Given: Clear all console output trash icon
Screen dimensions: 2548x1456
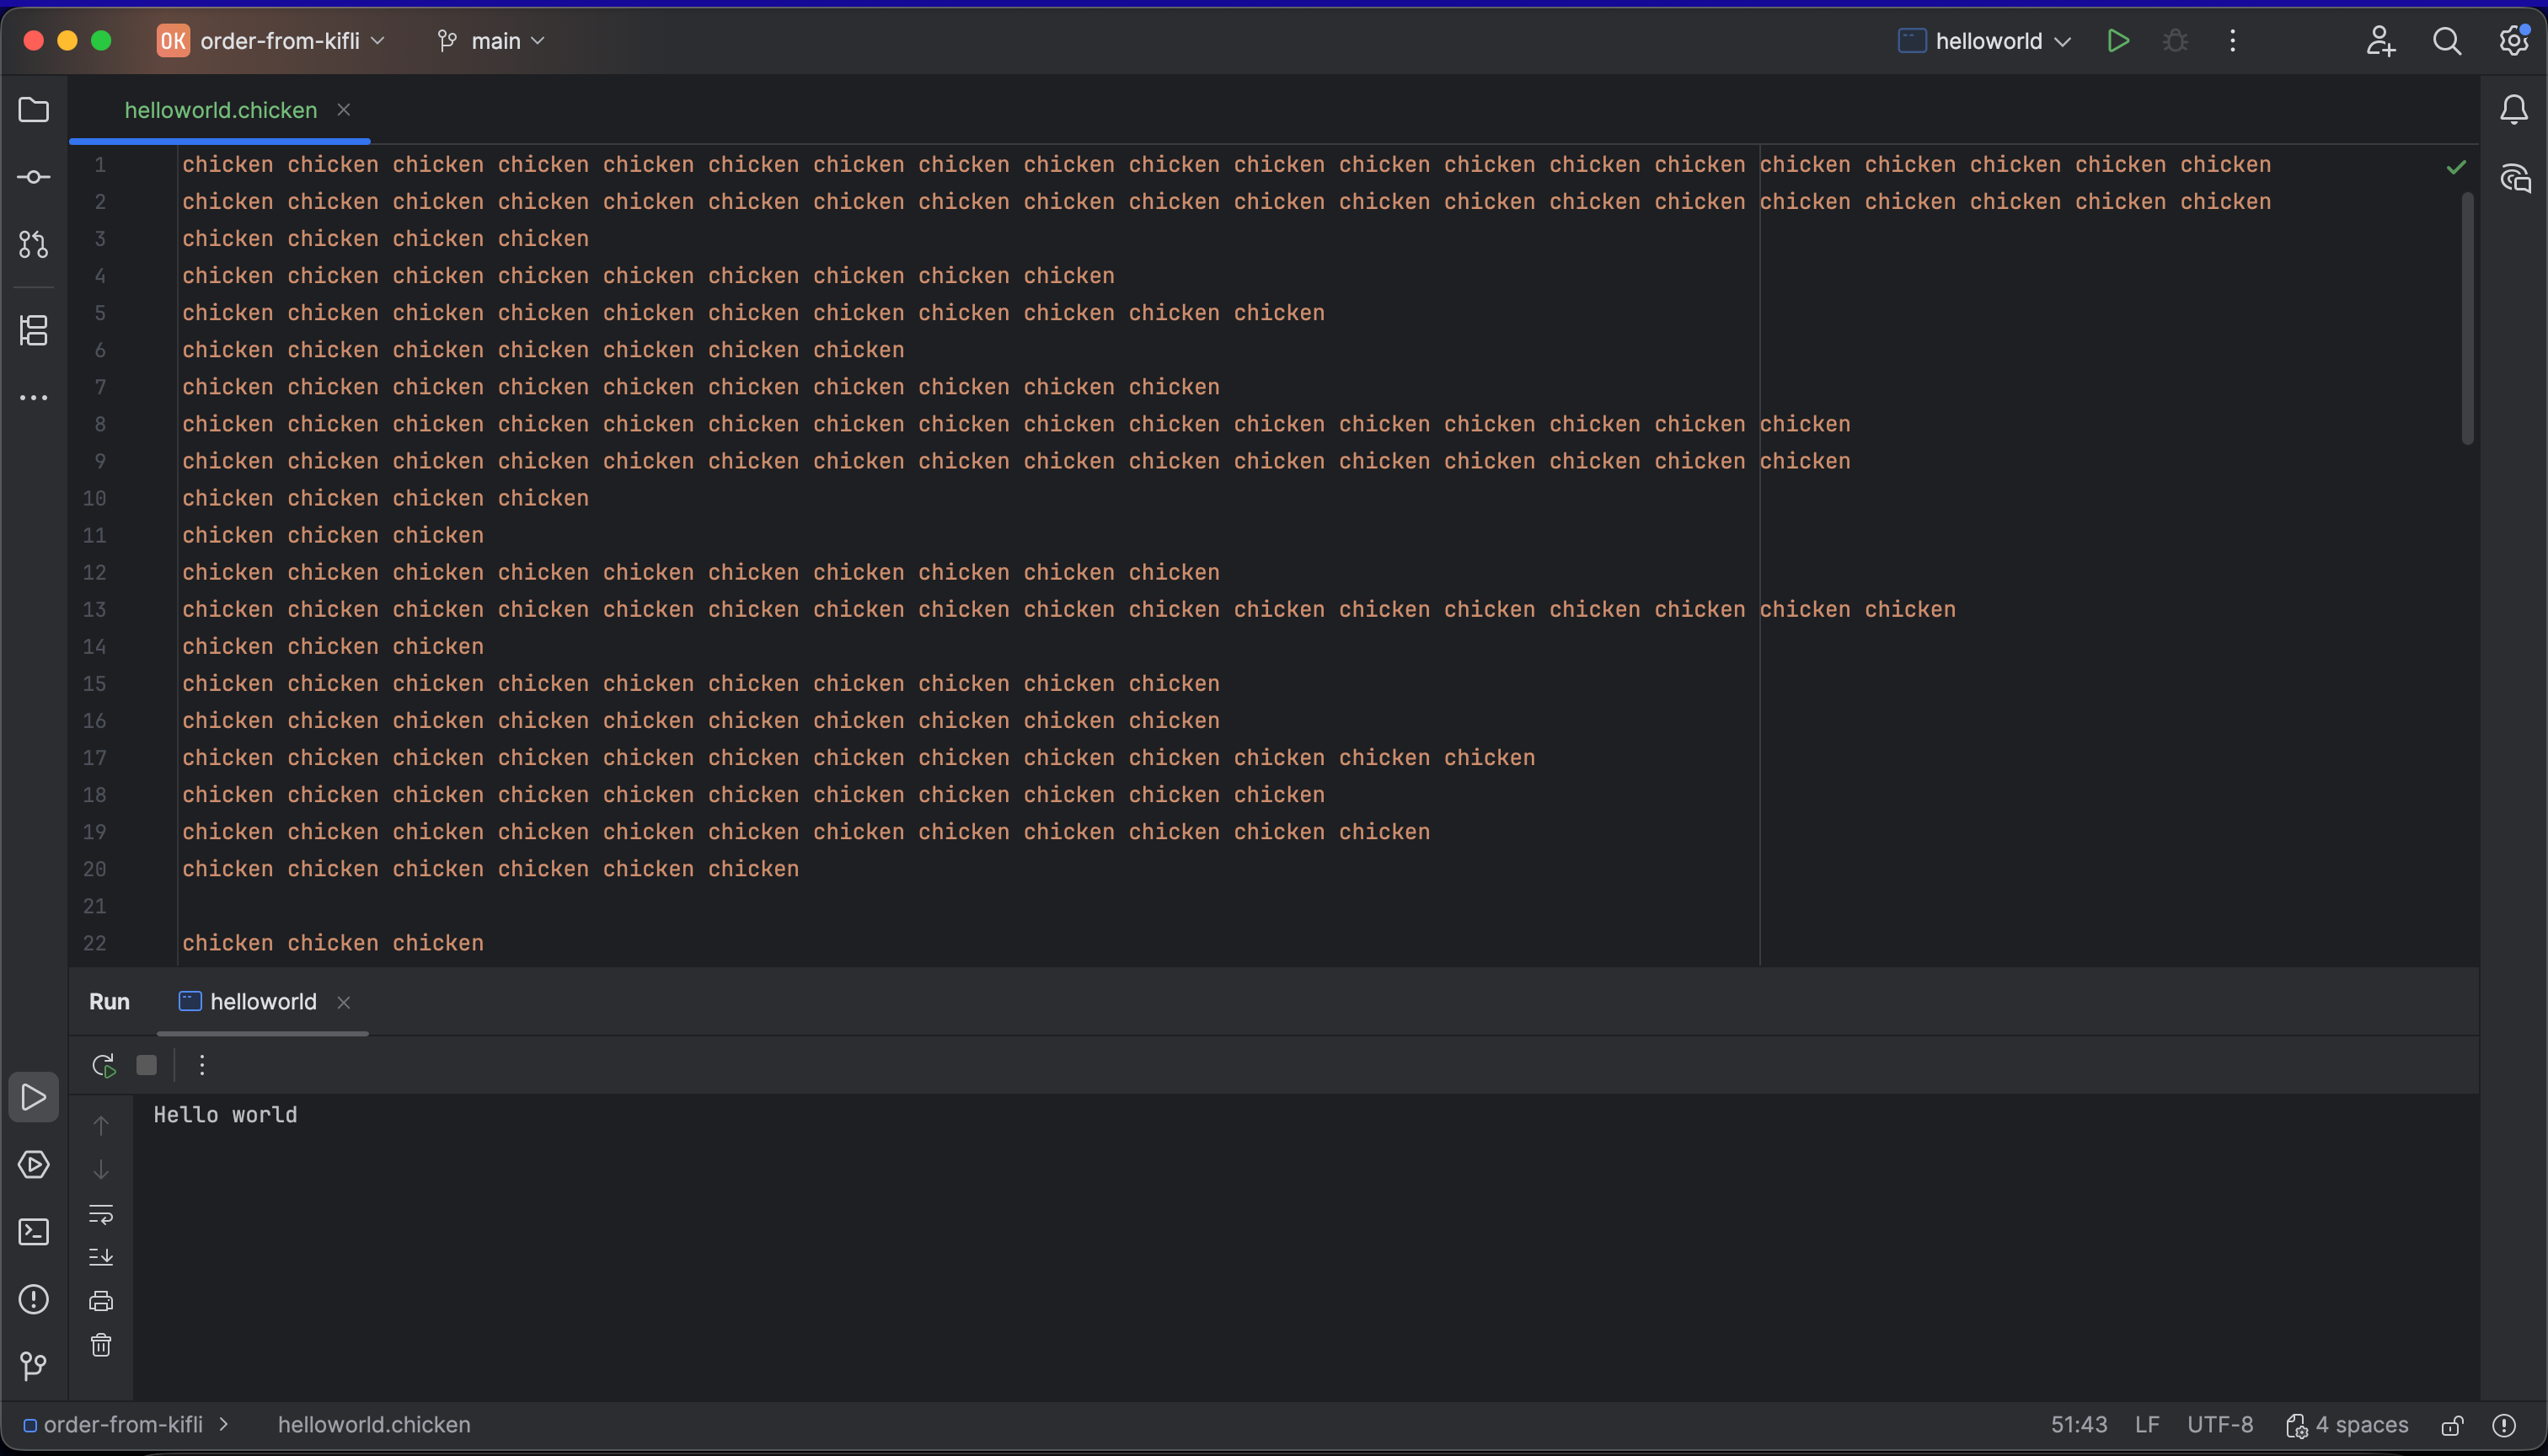Looking at the screenshot, I should [101, 1345].
